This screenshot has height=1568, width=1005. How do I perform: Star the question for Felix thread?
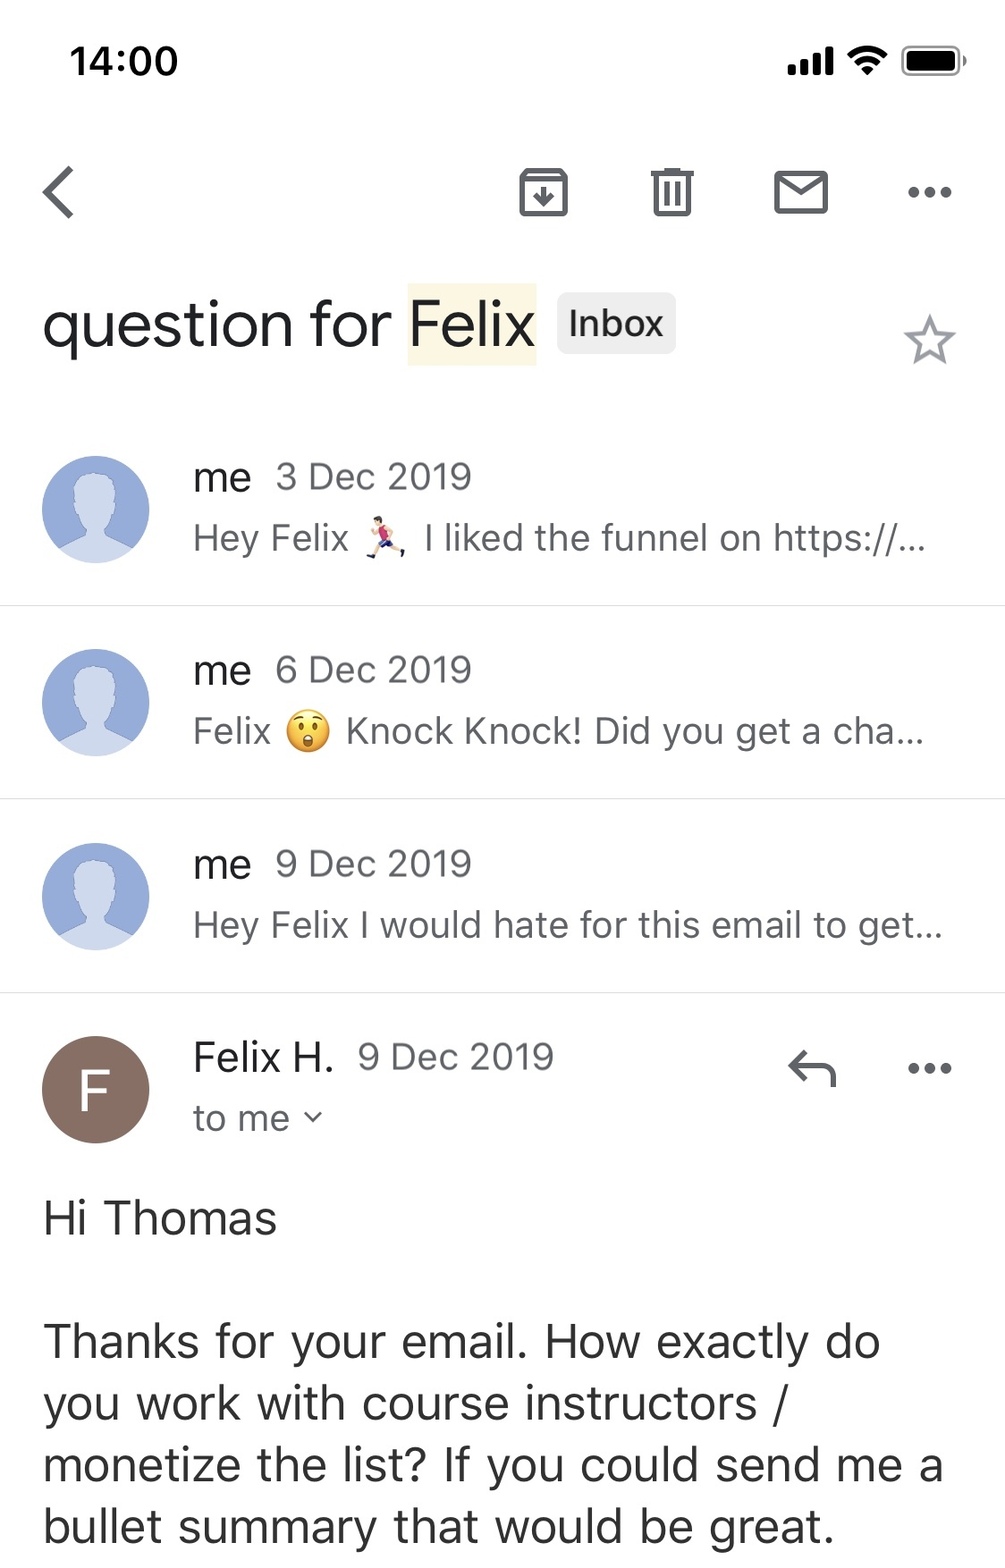[x=929, y=341]
